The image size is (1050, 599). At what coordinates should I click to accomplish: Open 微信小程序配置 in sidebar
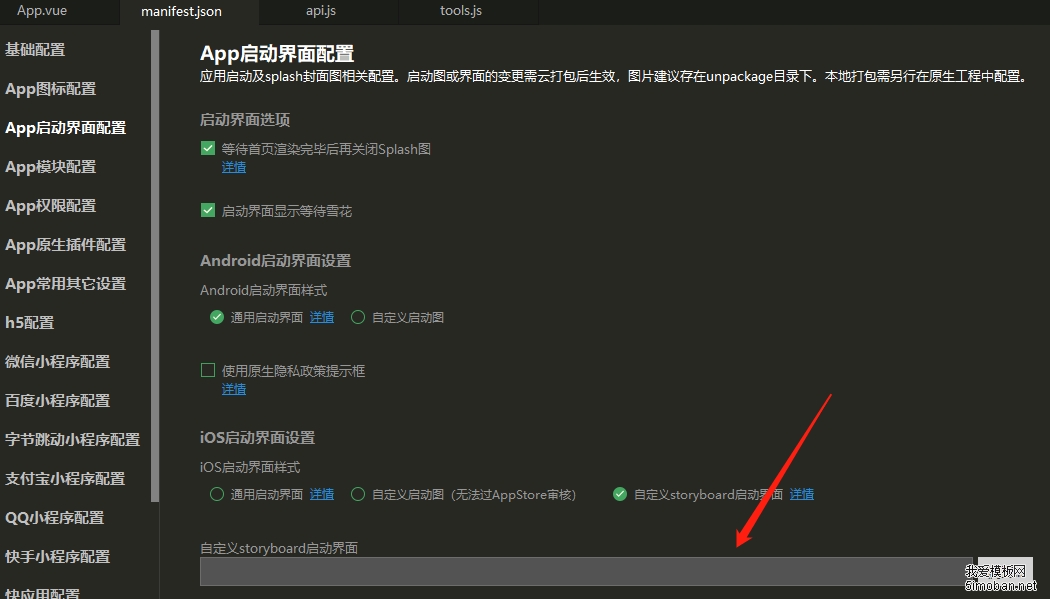click(x=58, y=362)
